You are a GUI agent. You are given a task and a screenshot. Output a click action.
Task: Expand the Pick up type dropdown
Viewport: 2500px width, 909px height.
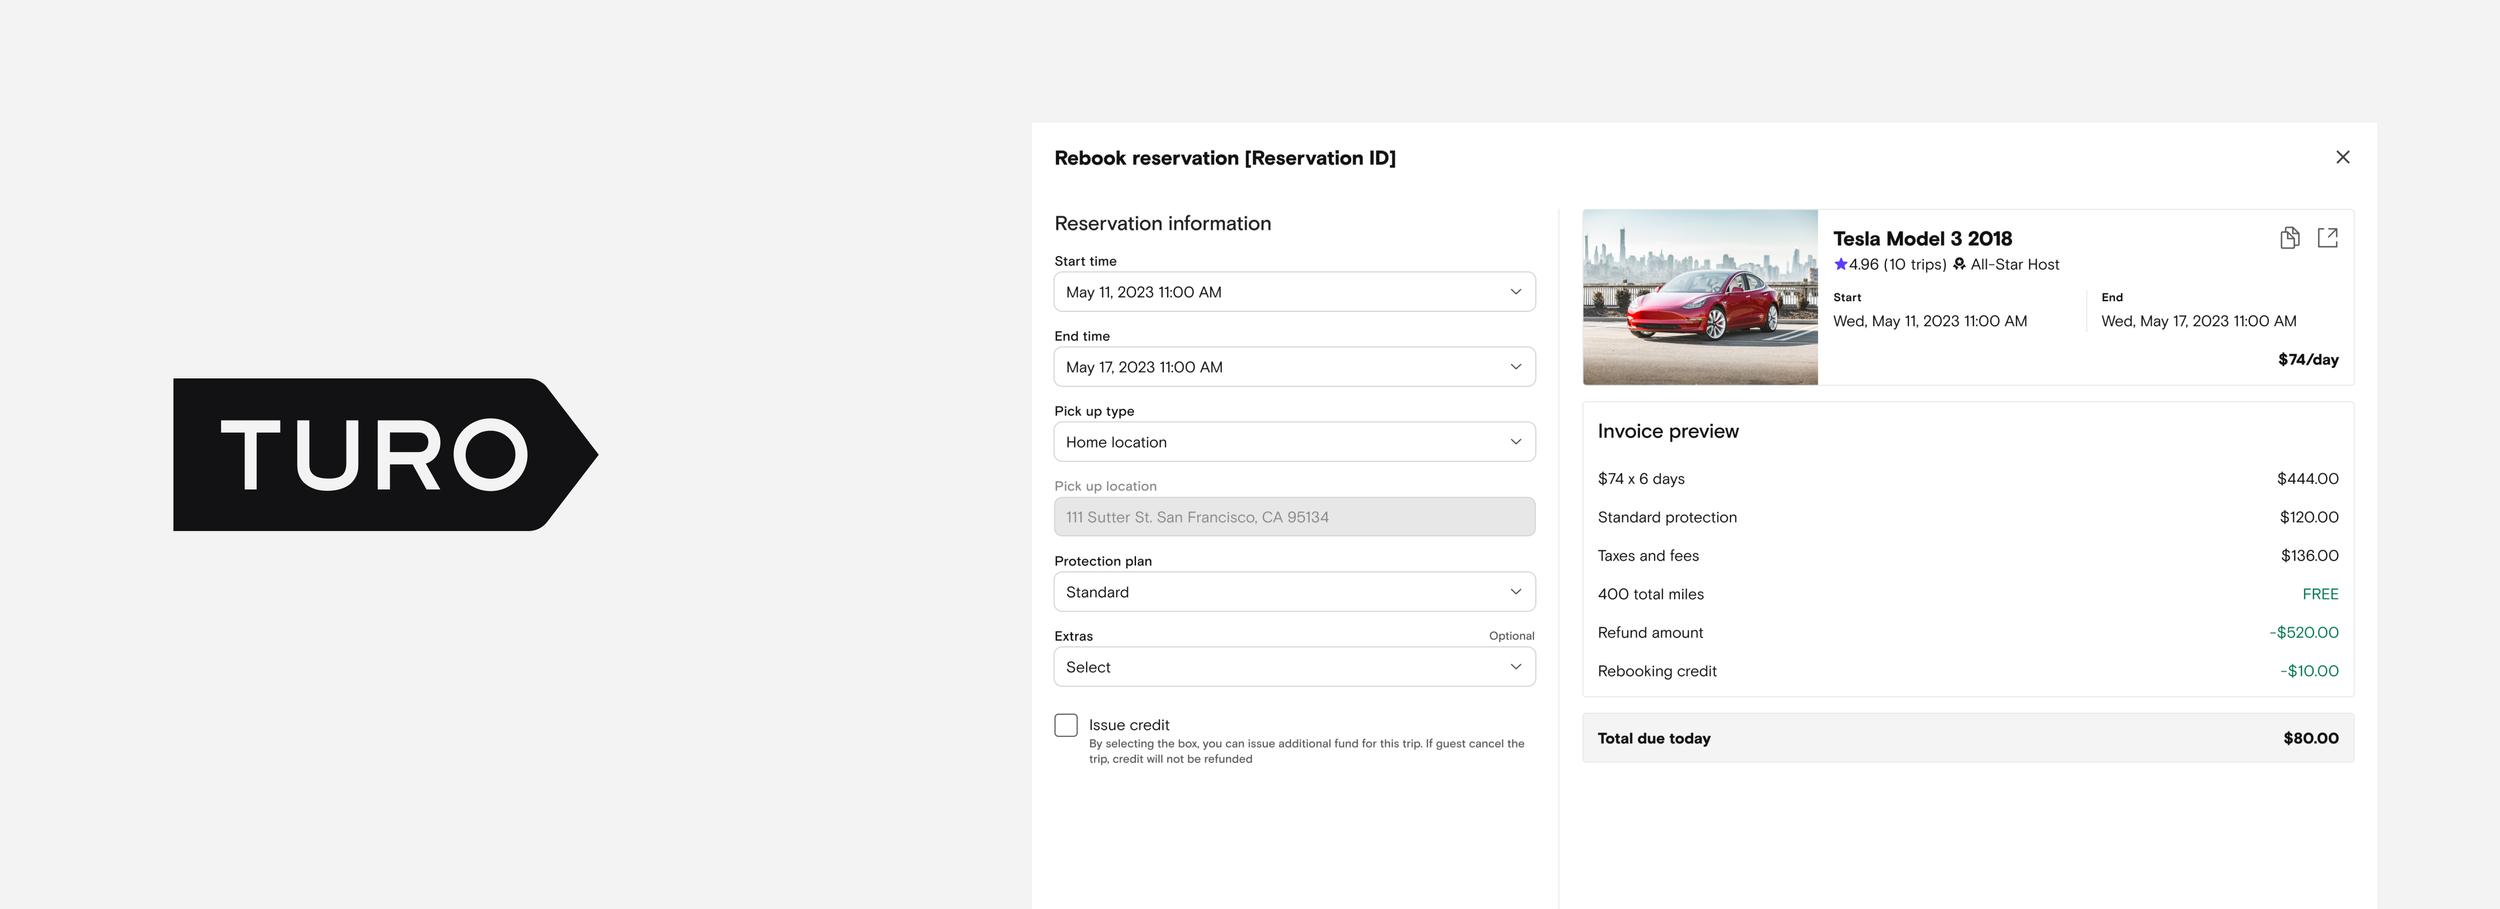[1294, 442]
